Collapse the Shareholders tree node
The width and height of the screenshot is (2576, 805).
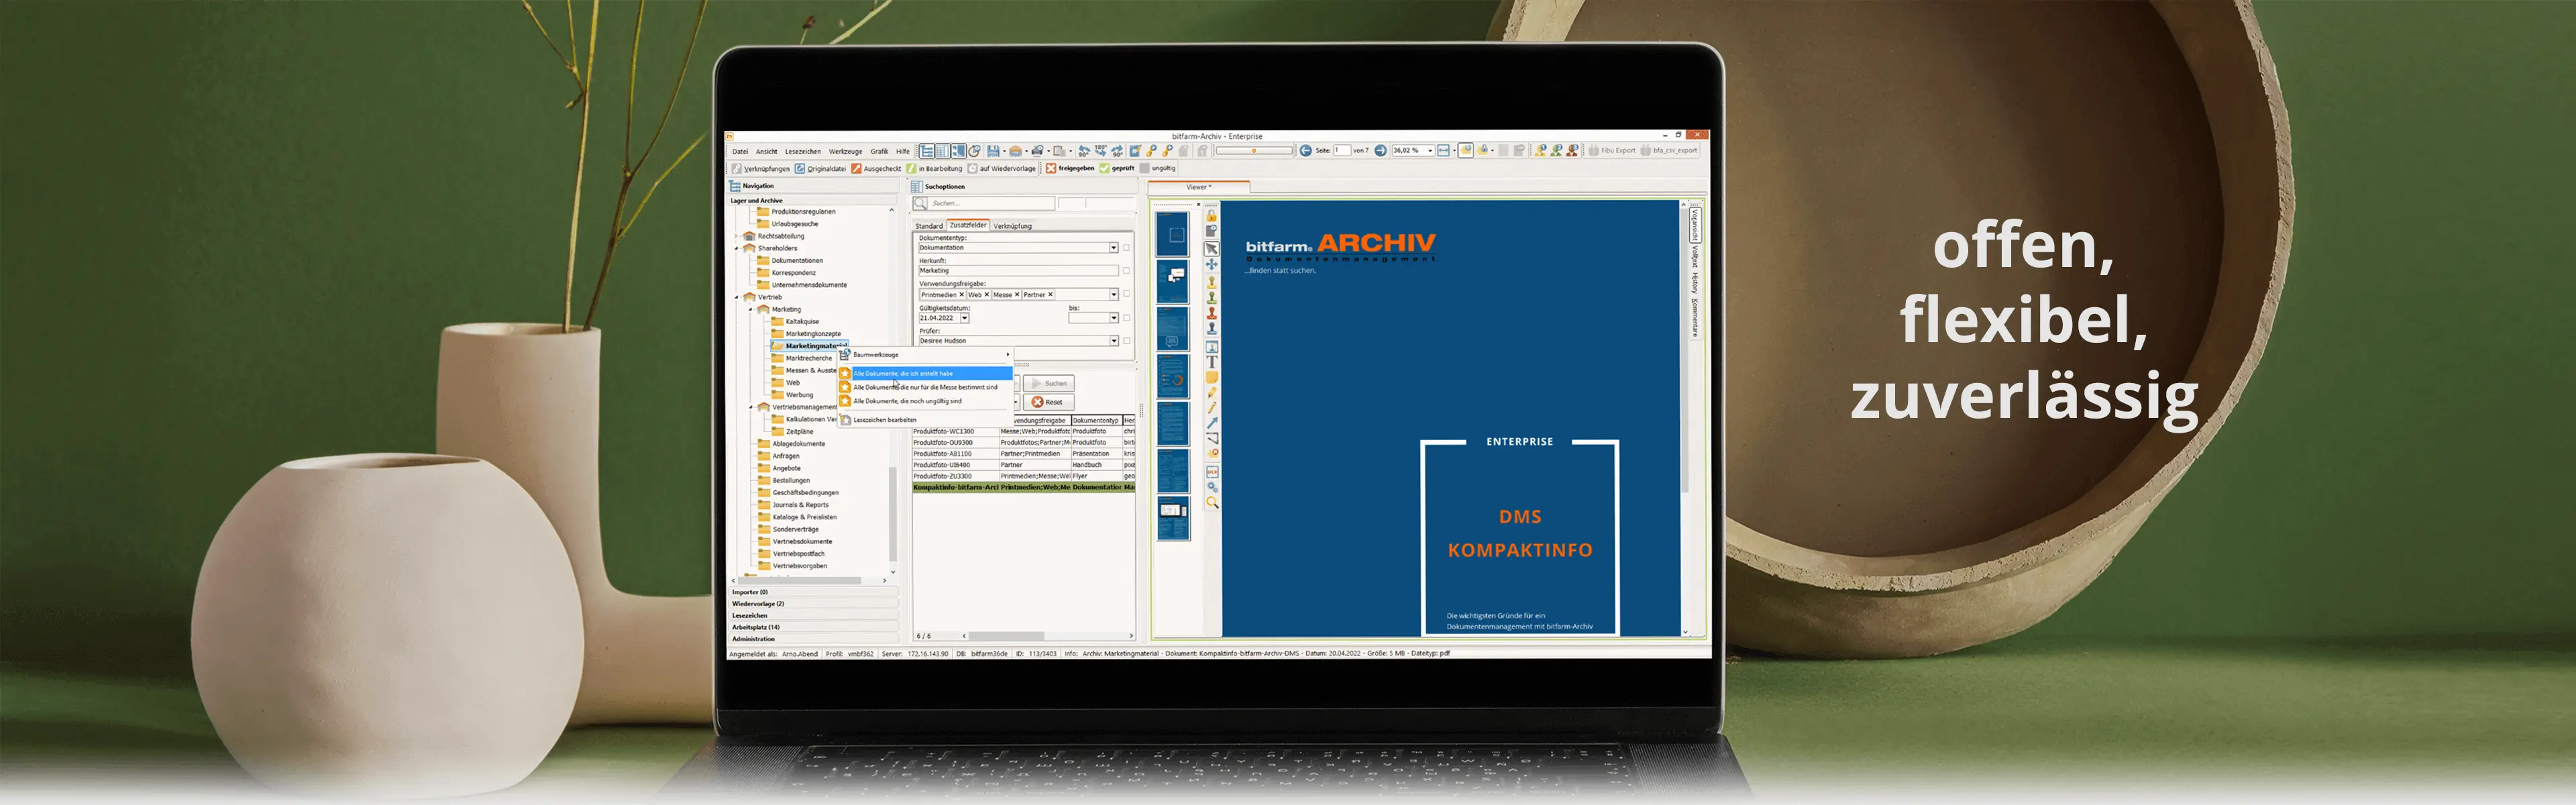(737, 249)
